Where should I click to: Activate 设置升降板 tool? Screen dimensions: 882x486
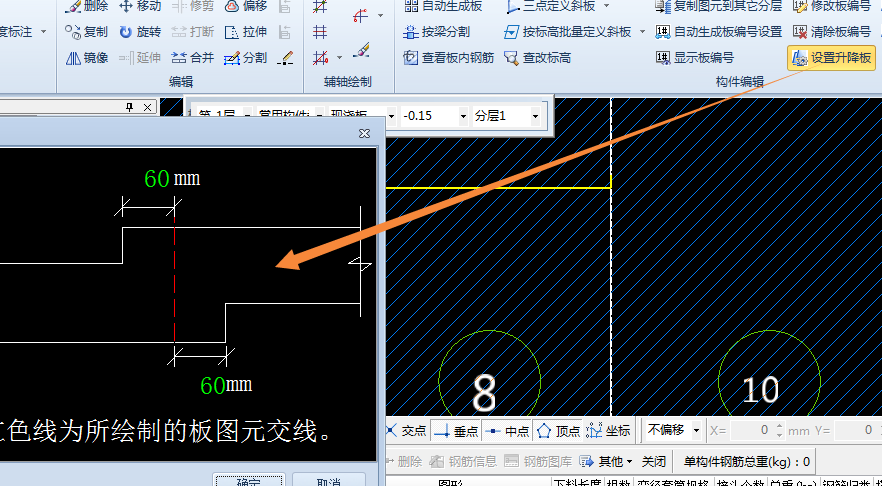click(831, 58)
